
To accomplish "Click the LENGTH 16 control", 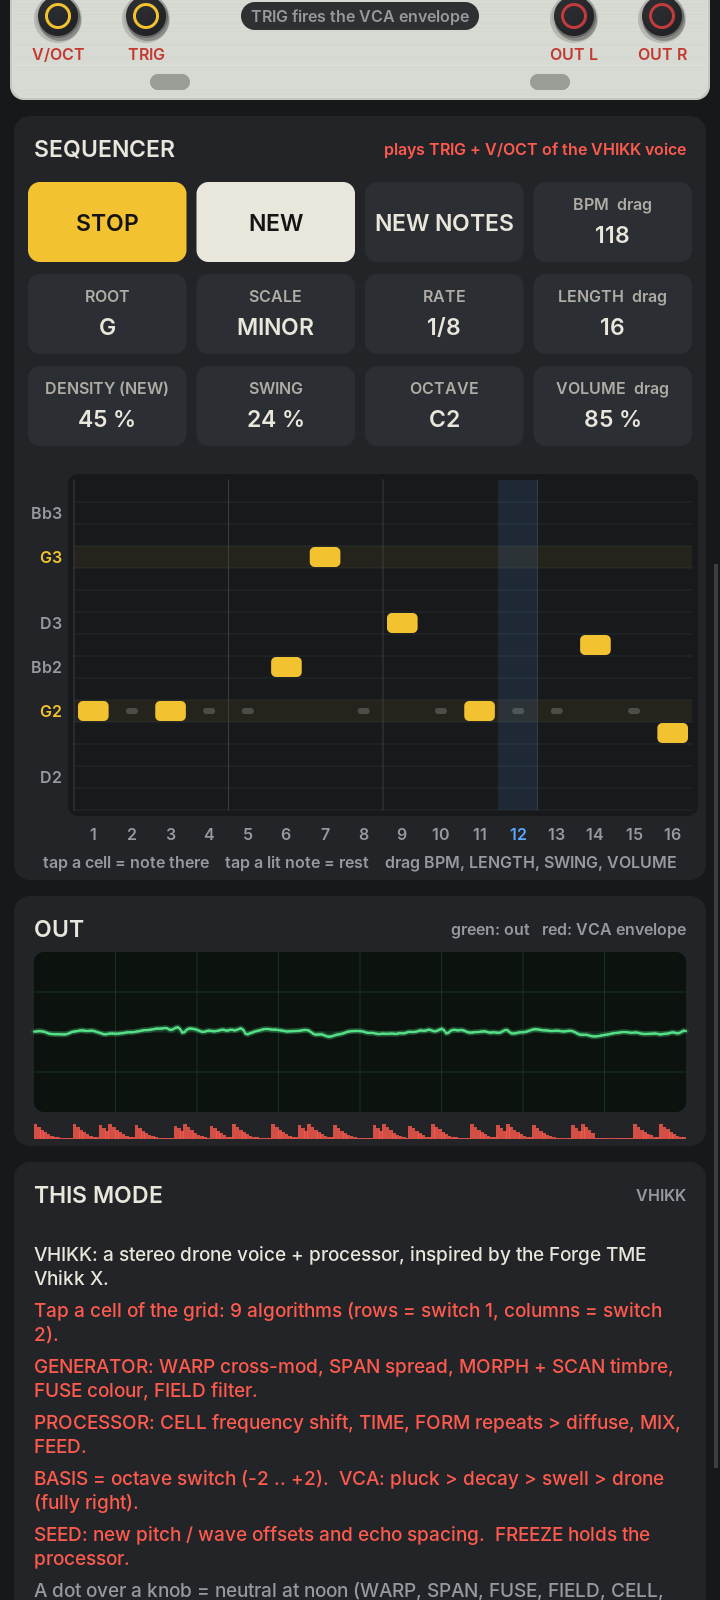I will [x=613, y=314].
